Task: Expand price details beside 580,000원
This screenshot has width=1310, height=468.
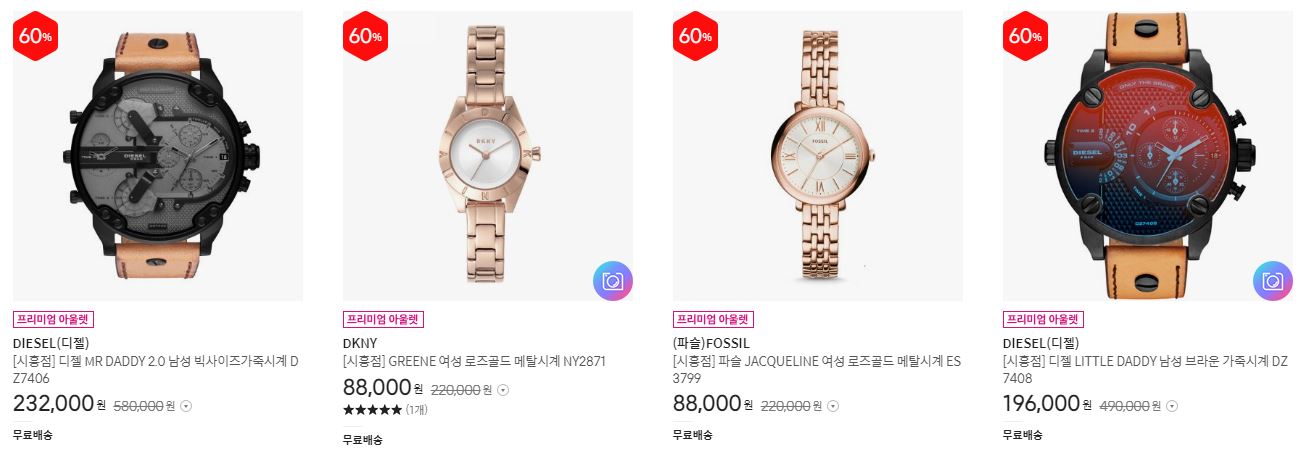Action: tap(186, 406)
